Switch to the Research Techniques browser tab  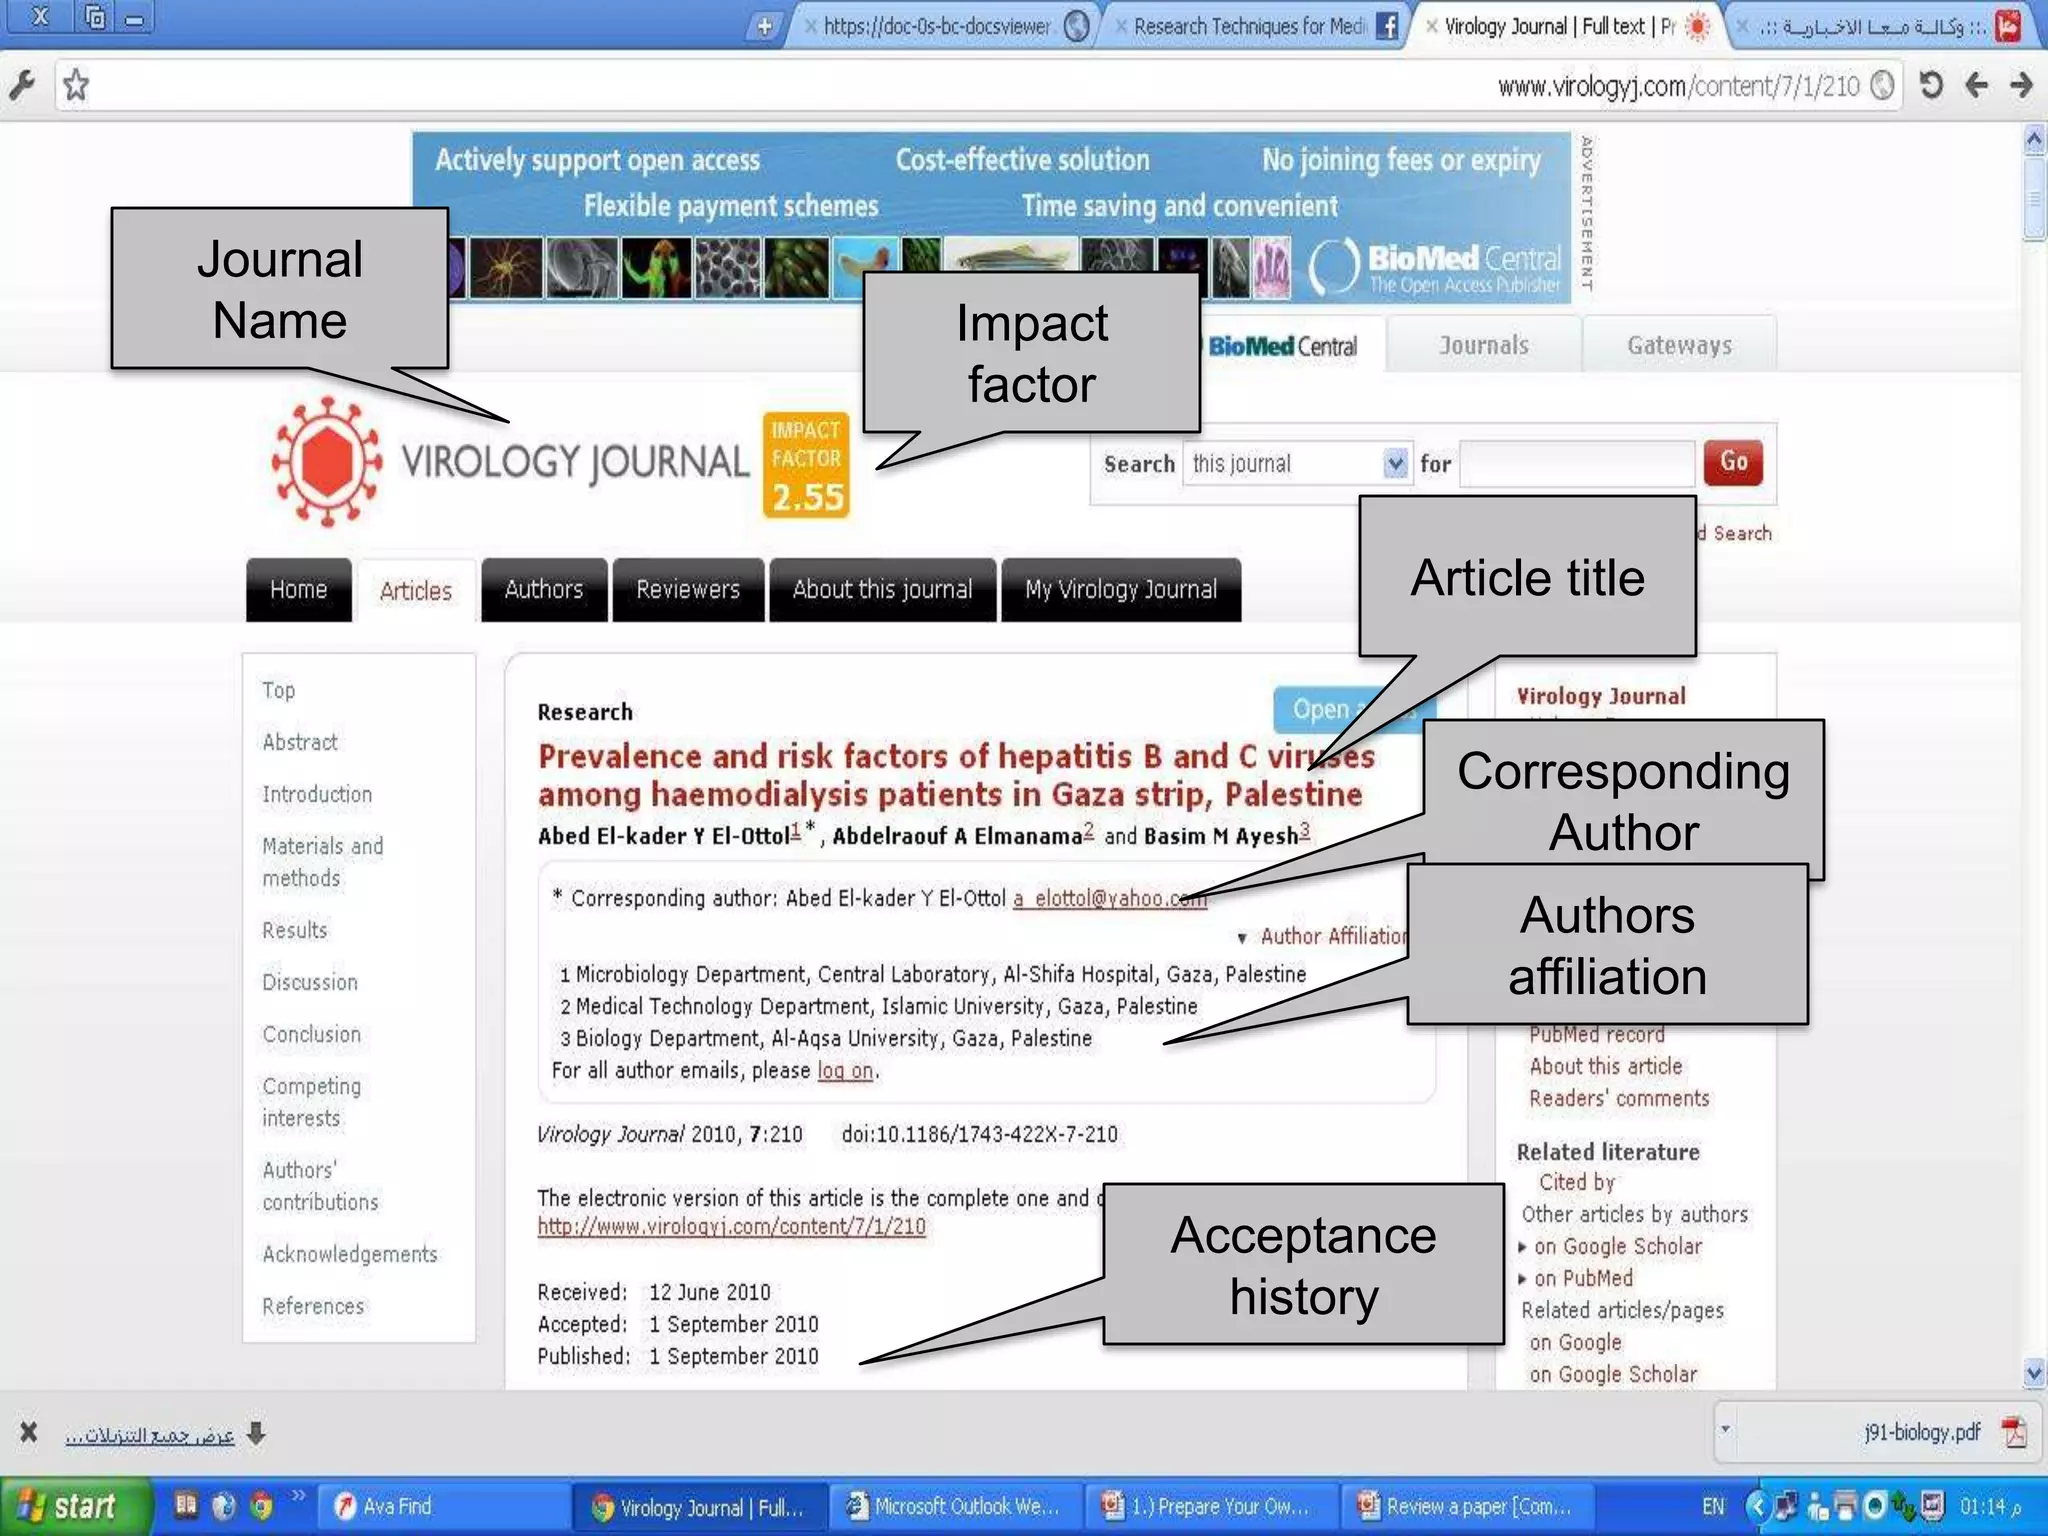(x=1250, y=27)
